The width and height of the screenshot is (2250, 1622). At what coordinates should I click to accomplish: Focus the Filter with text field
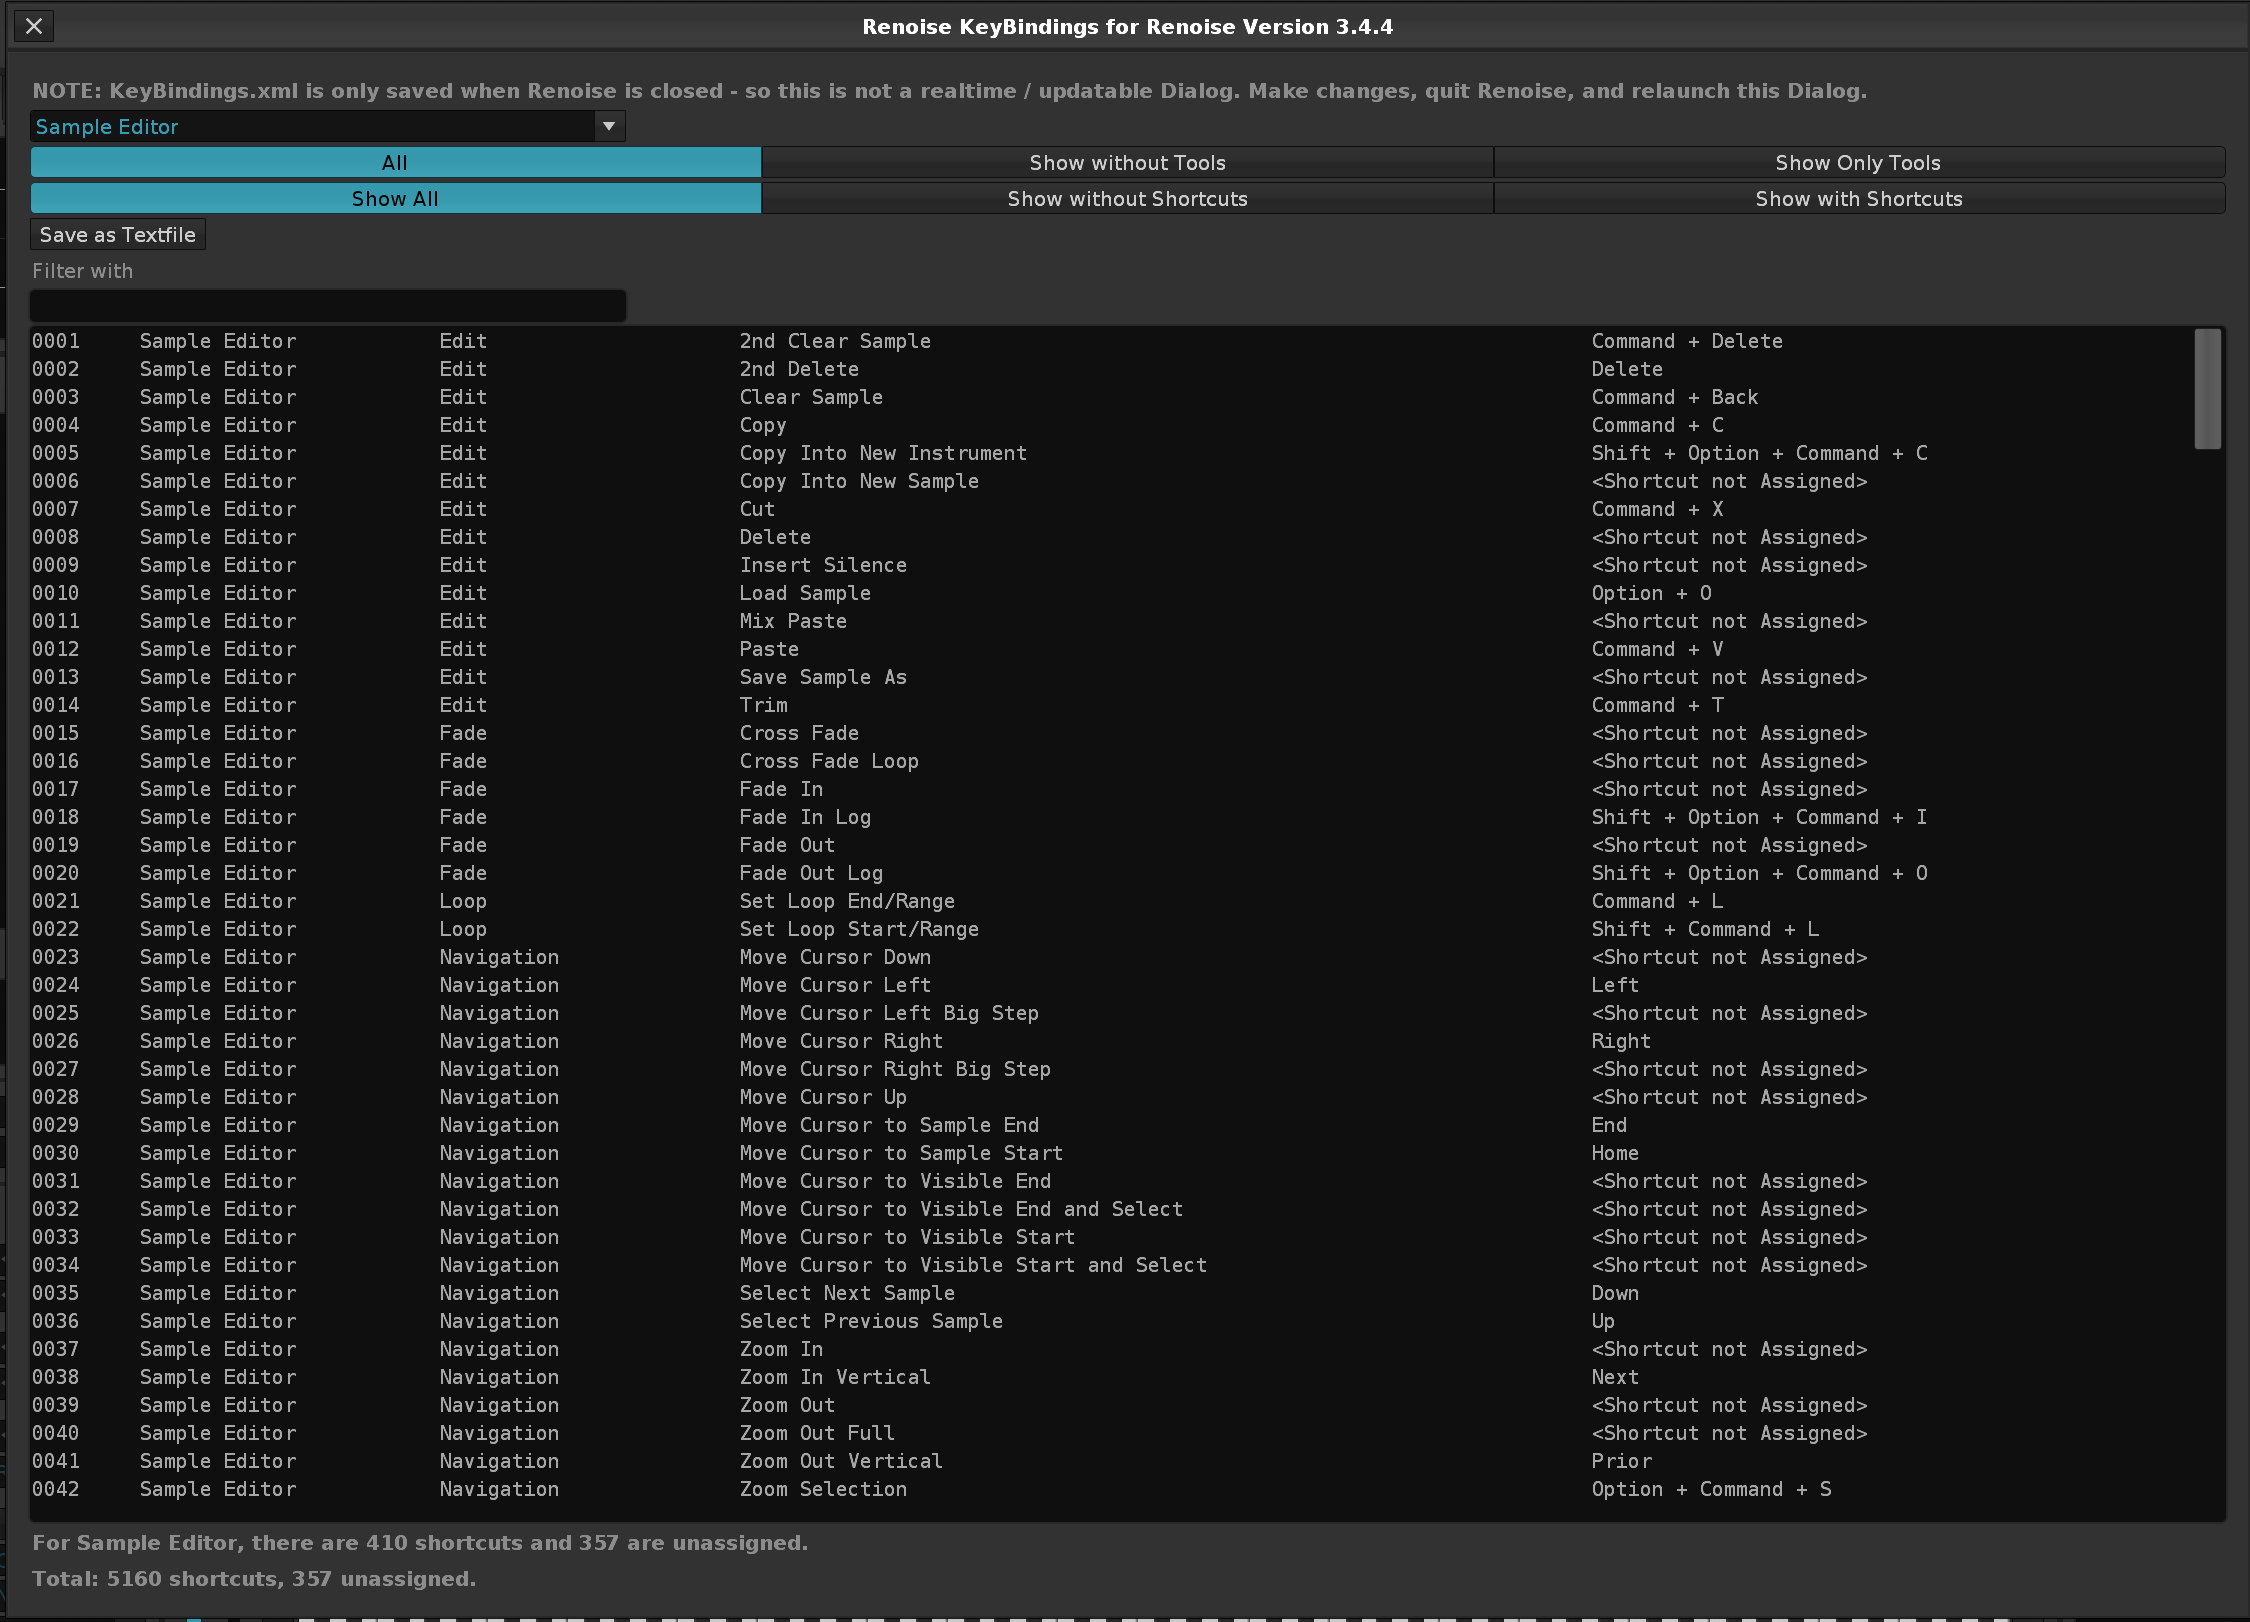328,305
